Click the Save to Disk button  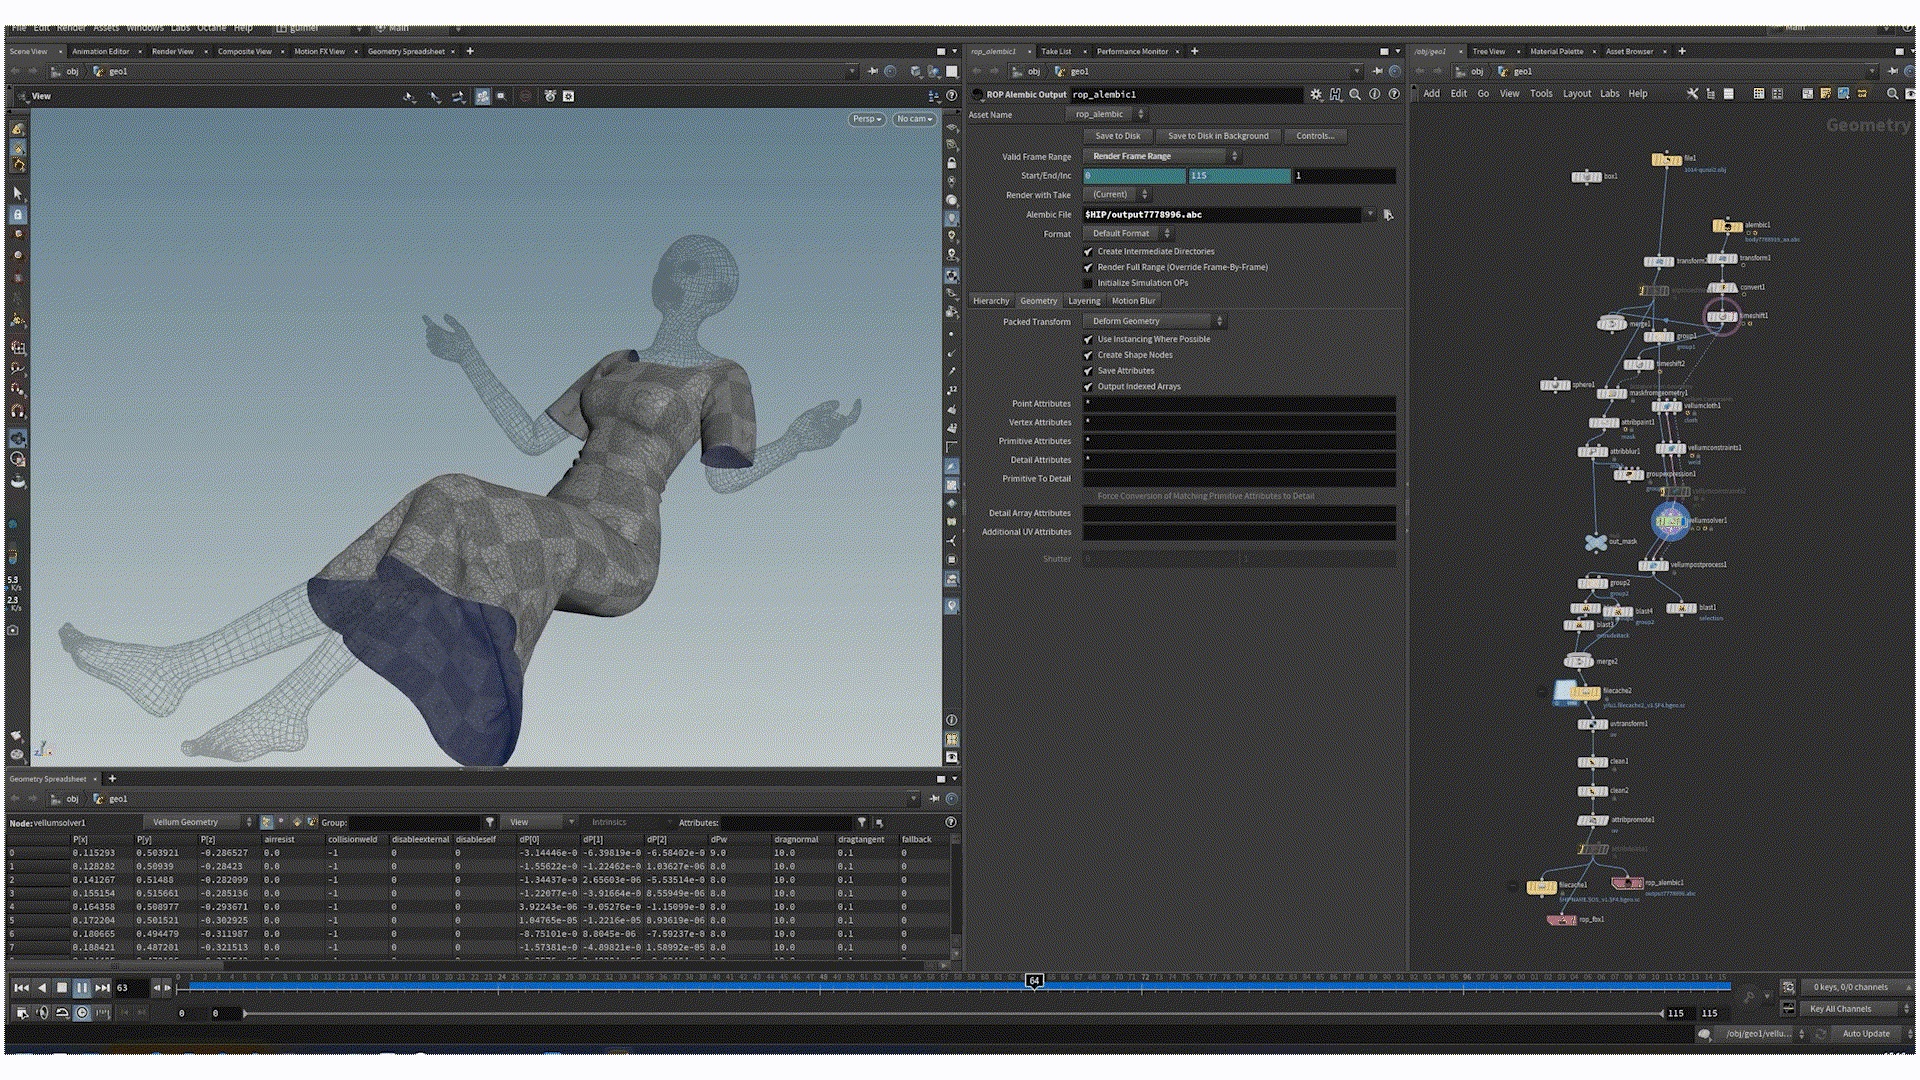click(1117, 136)
